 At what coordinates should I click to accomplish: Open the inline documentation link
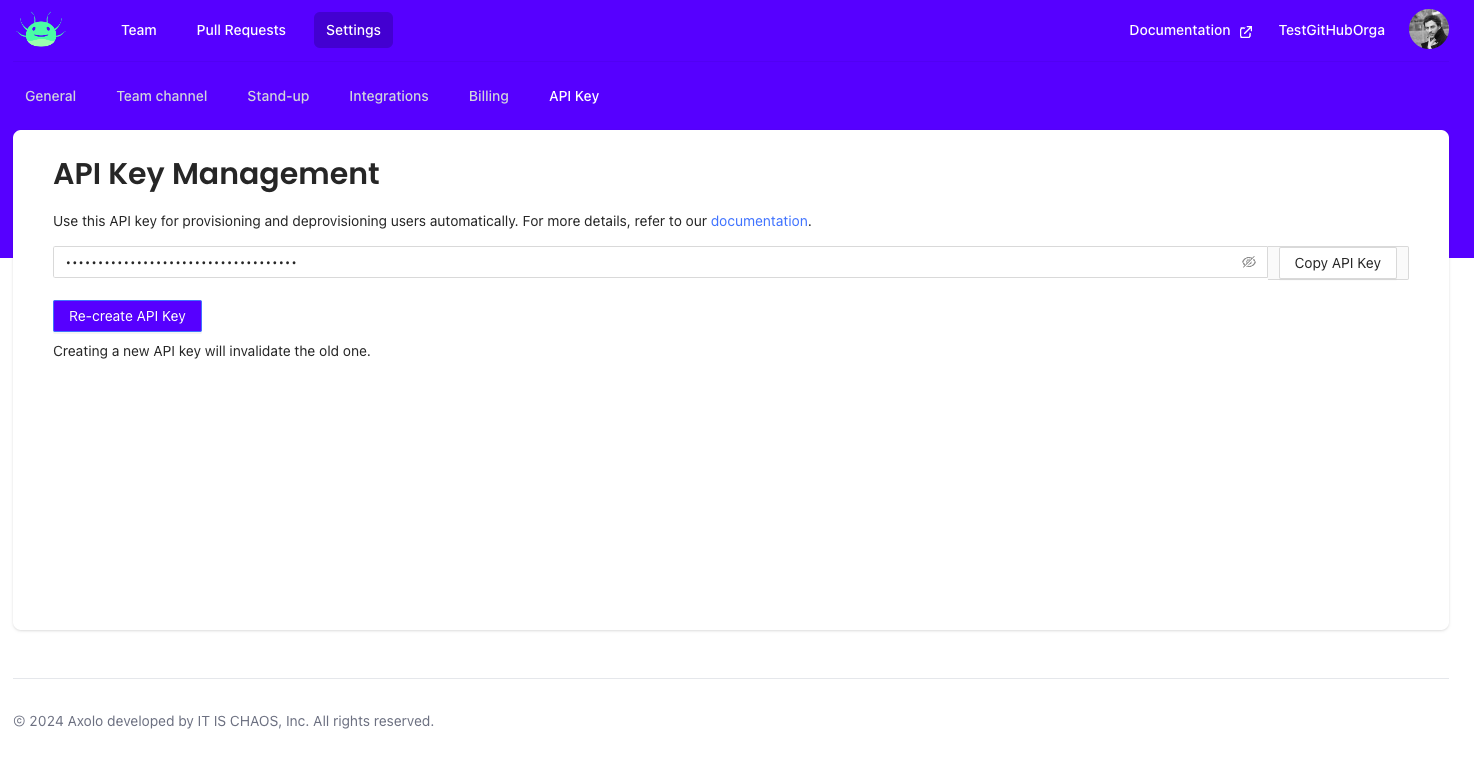tap(758, 221)
